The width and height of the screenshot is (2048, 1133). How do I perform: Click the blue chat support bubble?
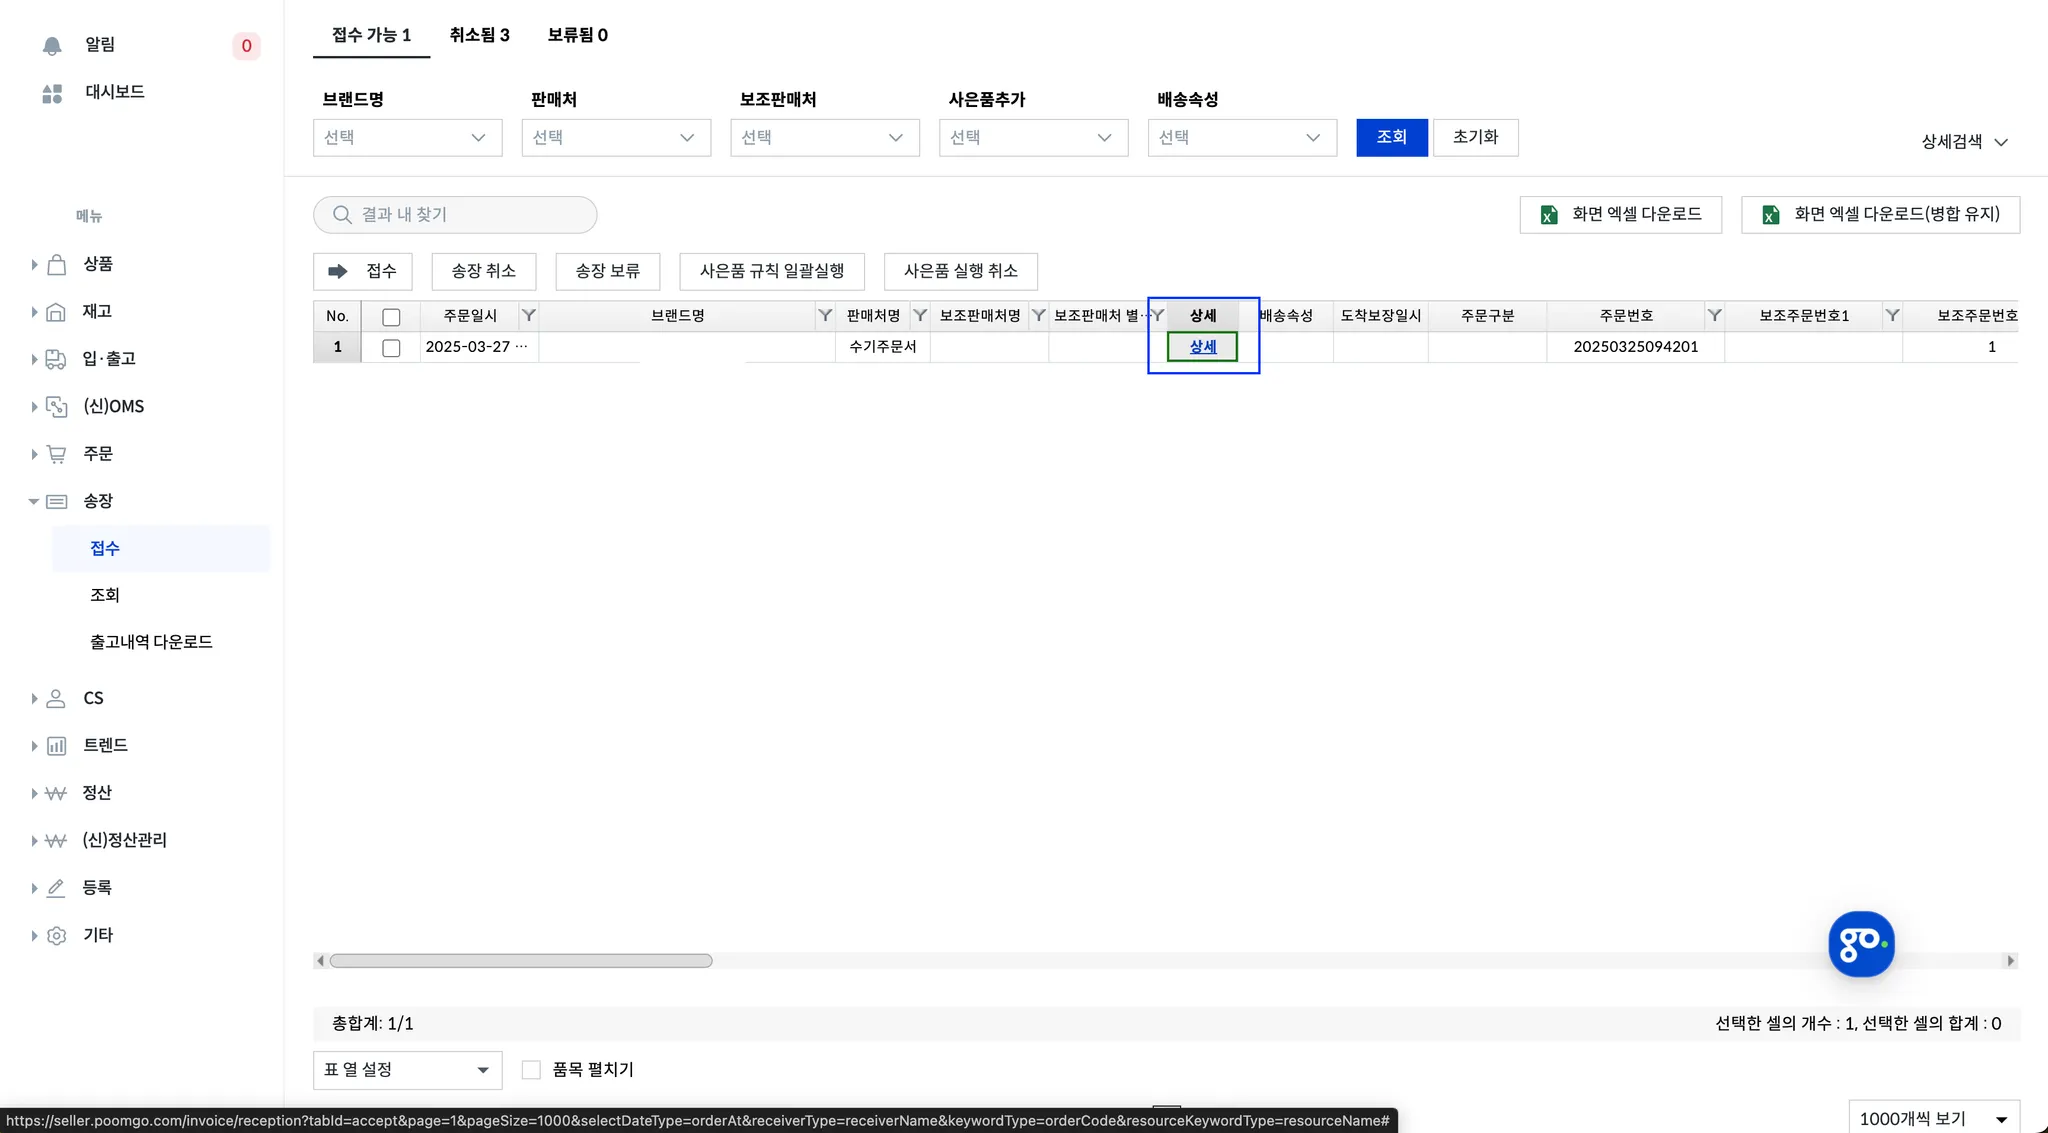point(1860,943)
